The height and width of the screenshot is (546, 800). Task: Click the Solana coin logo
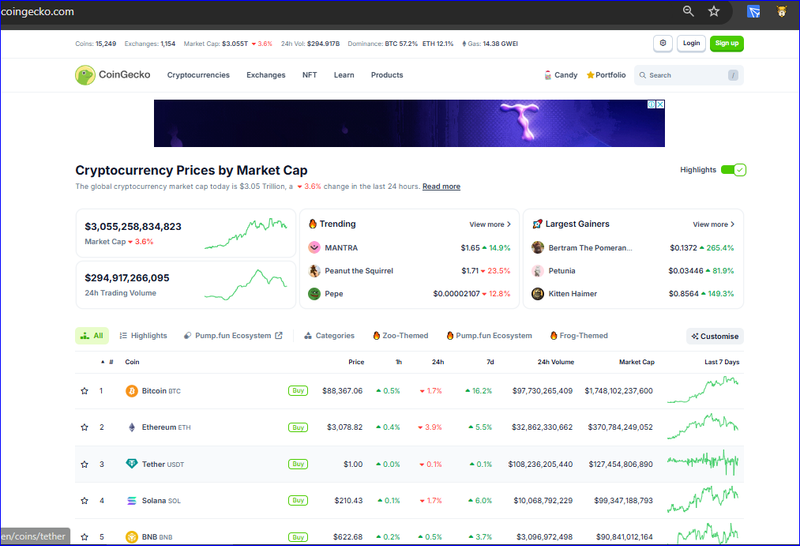(x=132, y=501)
